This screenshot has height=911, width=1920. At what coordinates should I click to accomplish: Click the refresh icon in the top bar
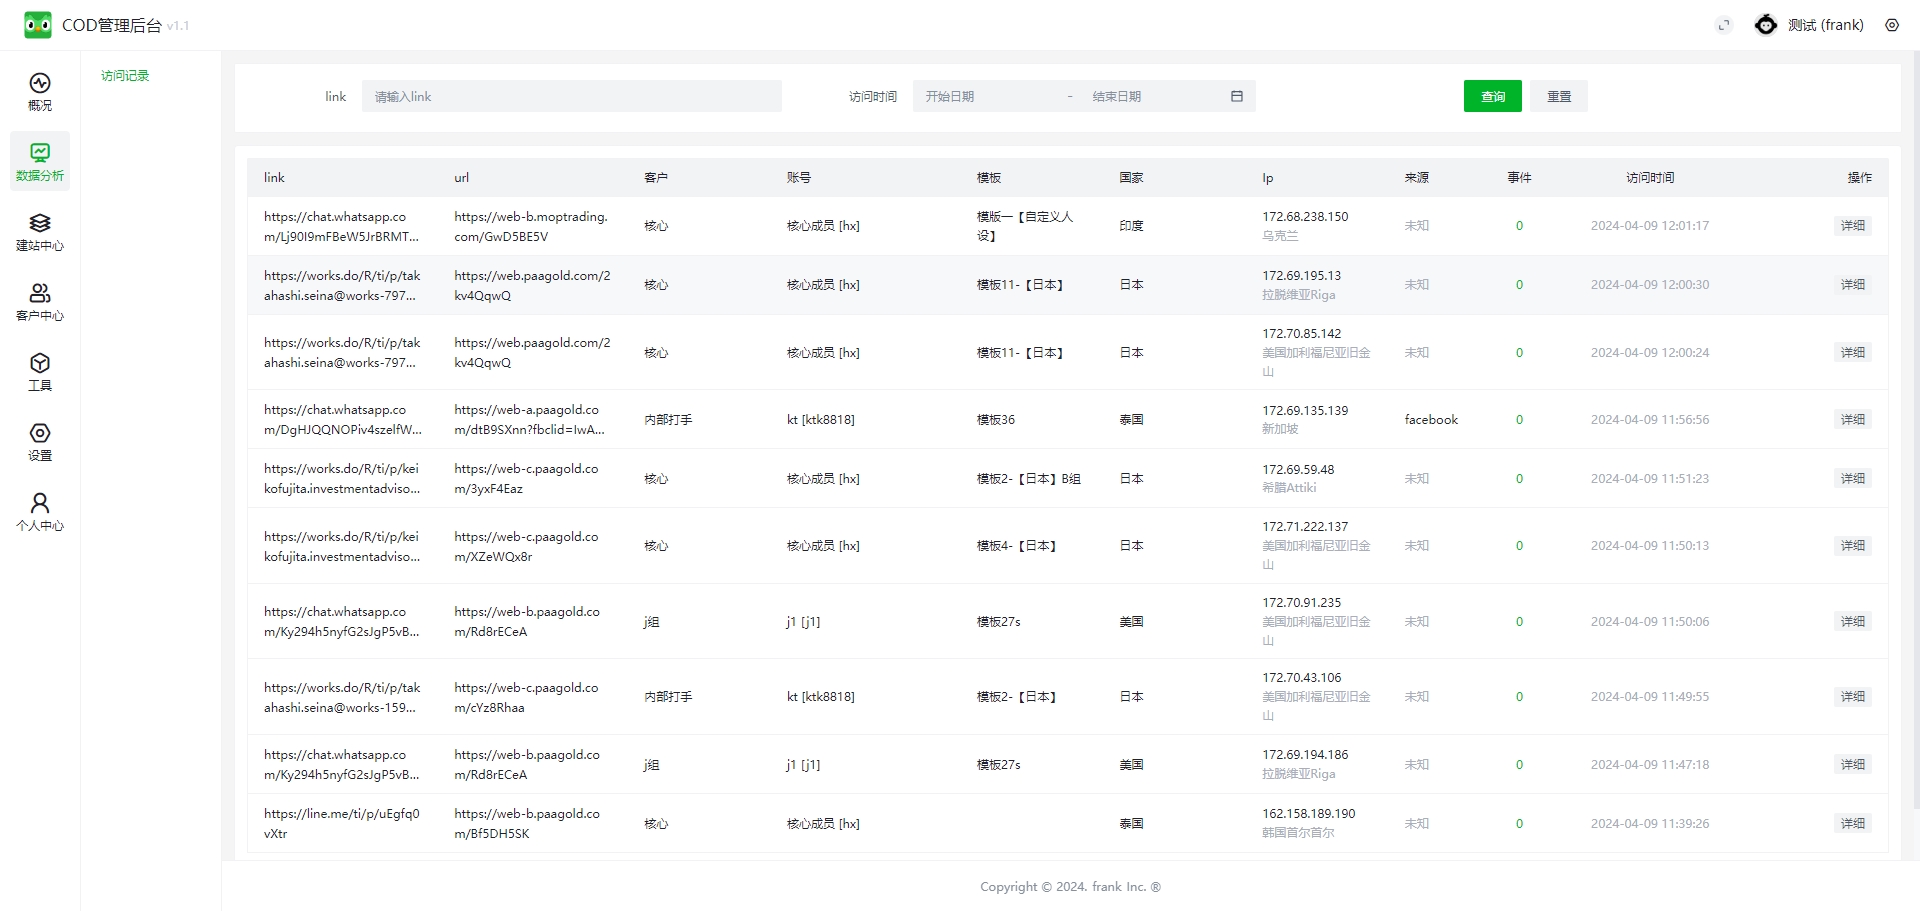[x=1724, y=25]
